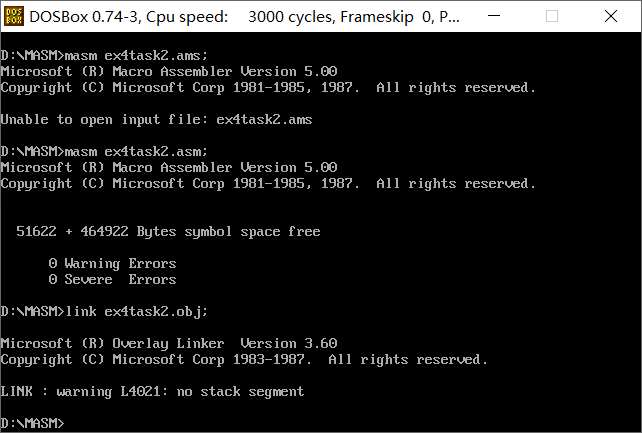Click the 'Unable to open input file' message
This screenshot has height=433, width=642.
(x=156, y=120)
